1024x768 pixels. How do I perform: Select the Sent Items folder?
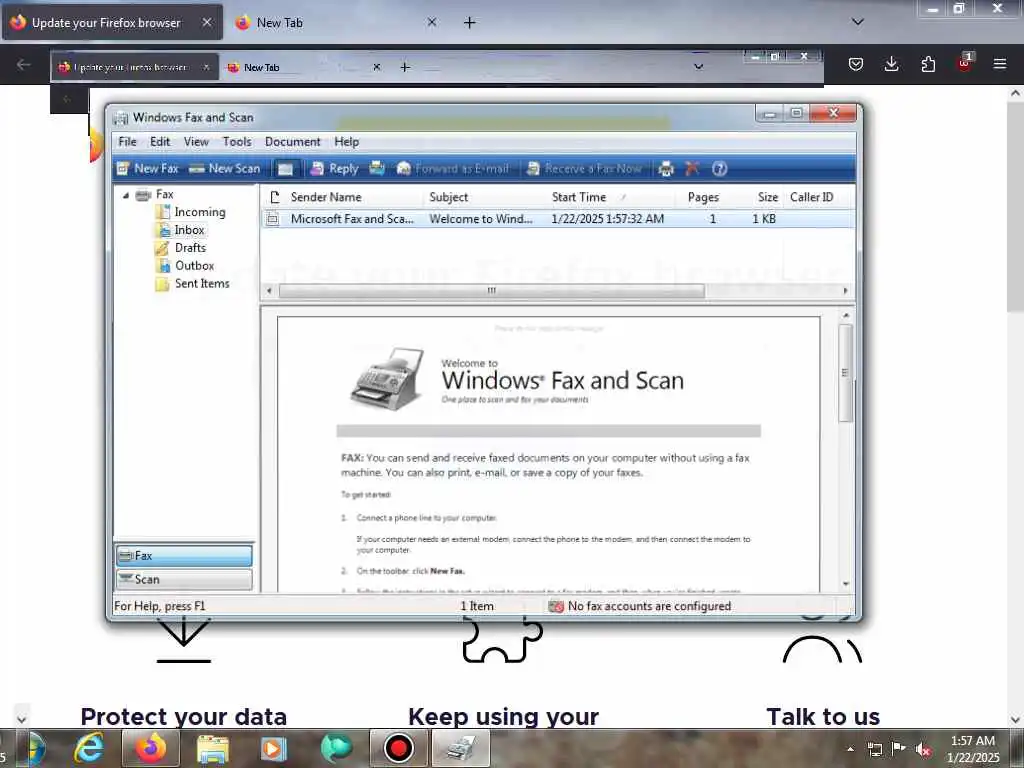pos(202,283)
